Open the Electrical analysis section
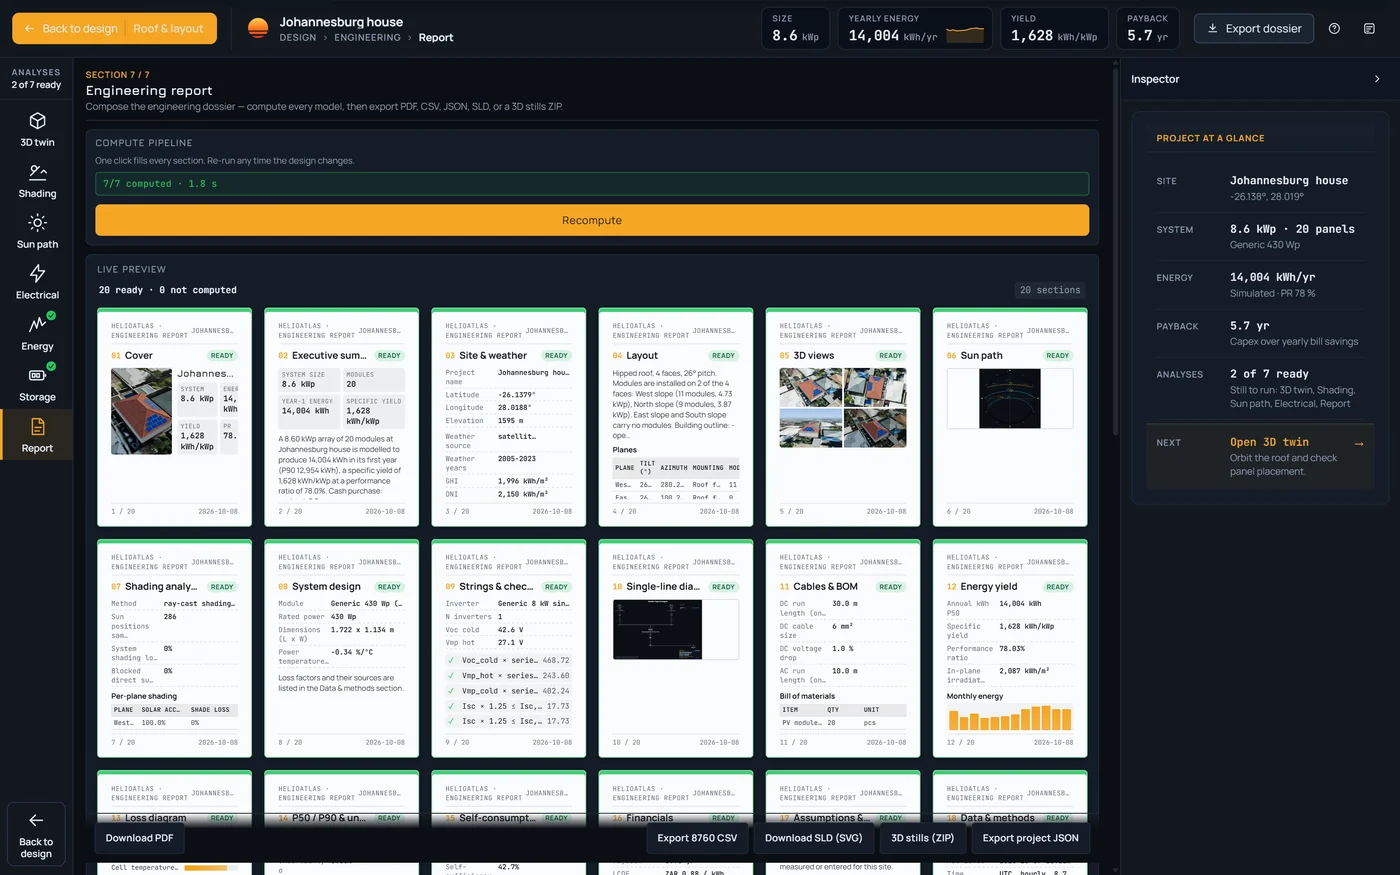Screen dimensions: 1400x875 [x=37, y=283]
